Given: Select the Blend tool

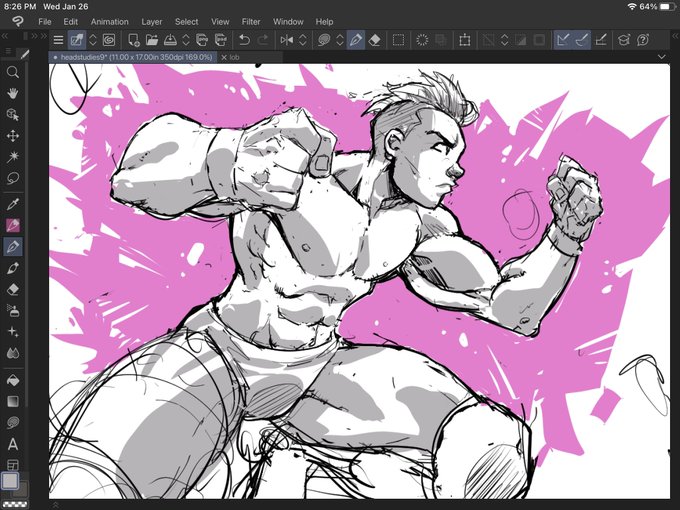Looking at the screenshot, I should coord(13,353).
